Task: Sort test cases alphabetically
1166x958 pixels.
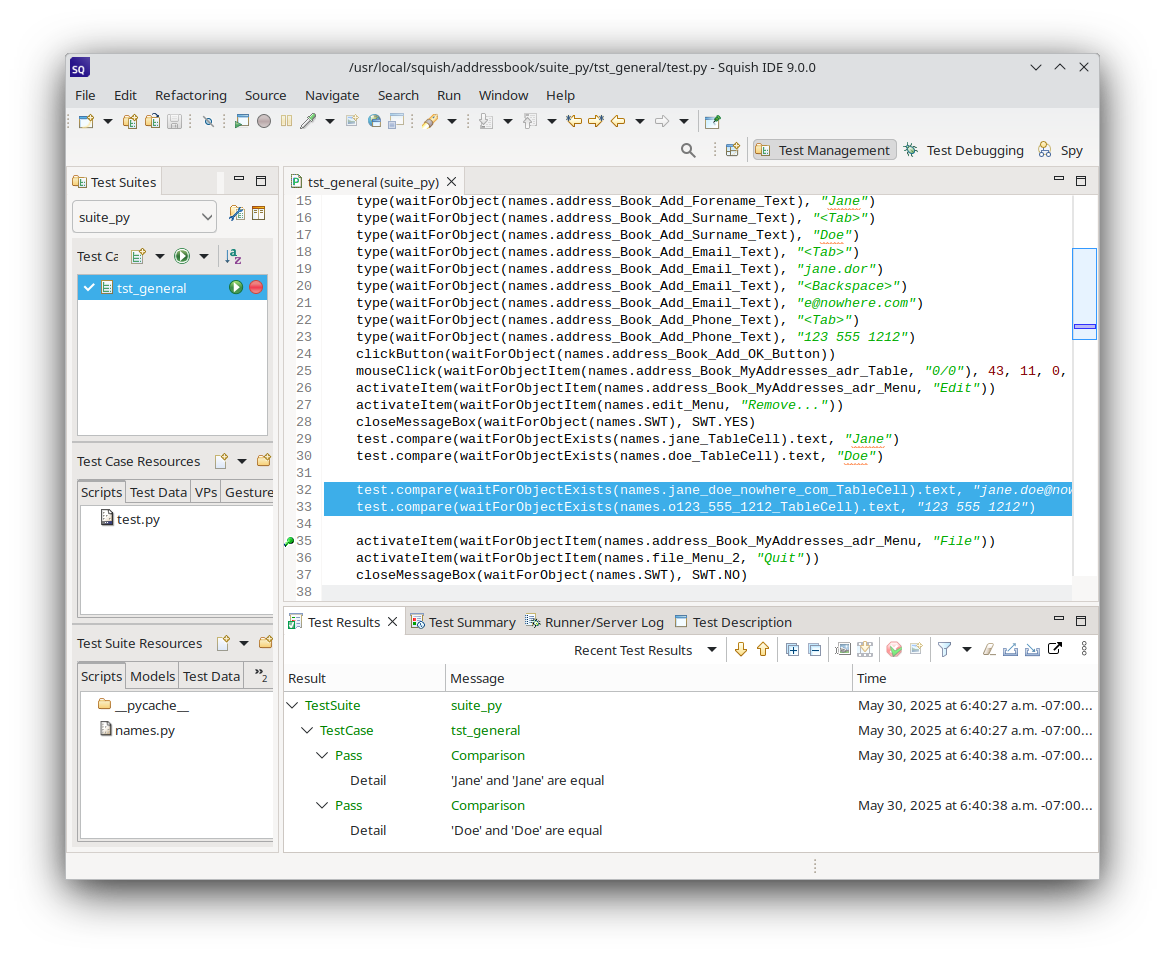Action: [x=233, y=256]
